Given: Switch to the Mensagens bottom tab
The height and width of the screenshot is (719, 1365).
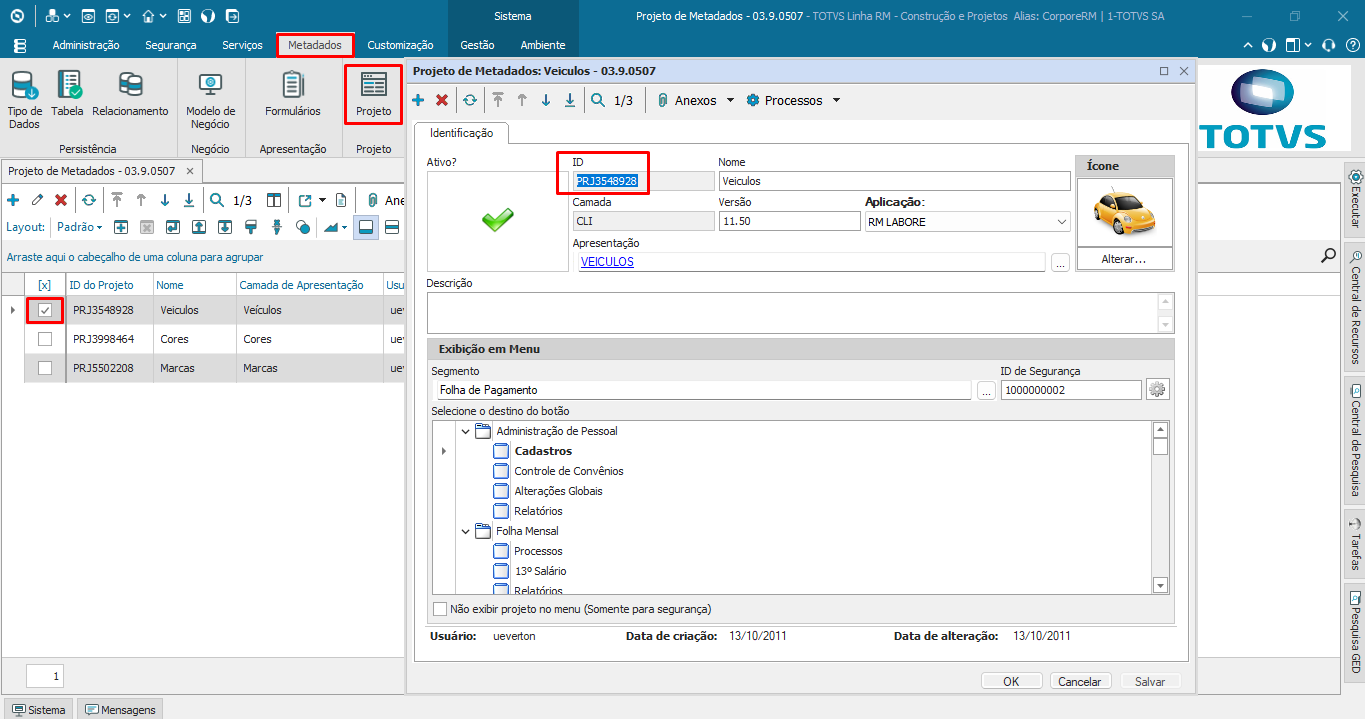Looking at the screenshot, I should 121,710.
